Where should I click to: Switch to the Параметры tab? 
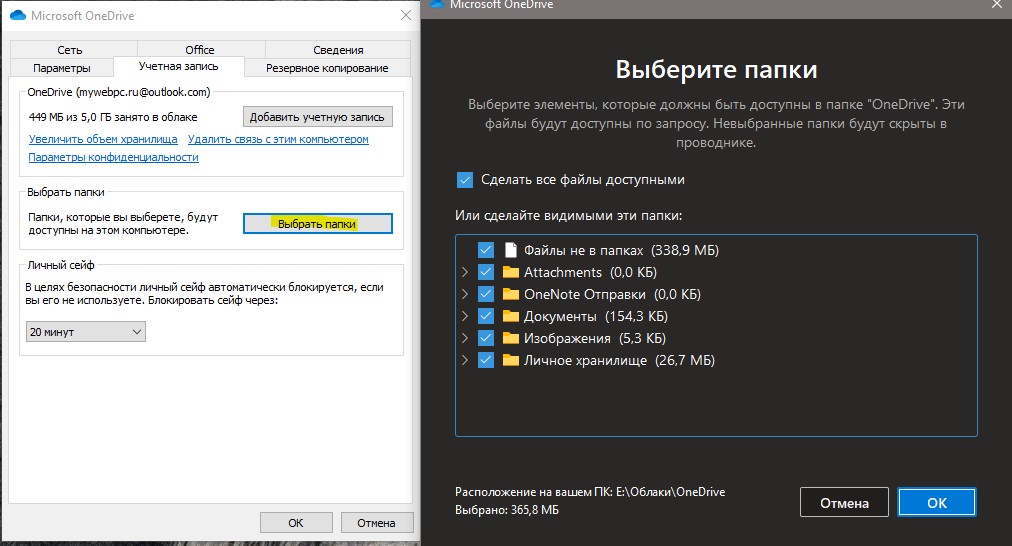click(x=62, y=68)
